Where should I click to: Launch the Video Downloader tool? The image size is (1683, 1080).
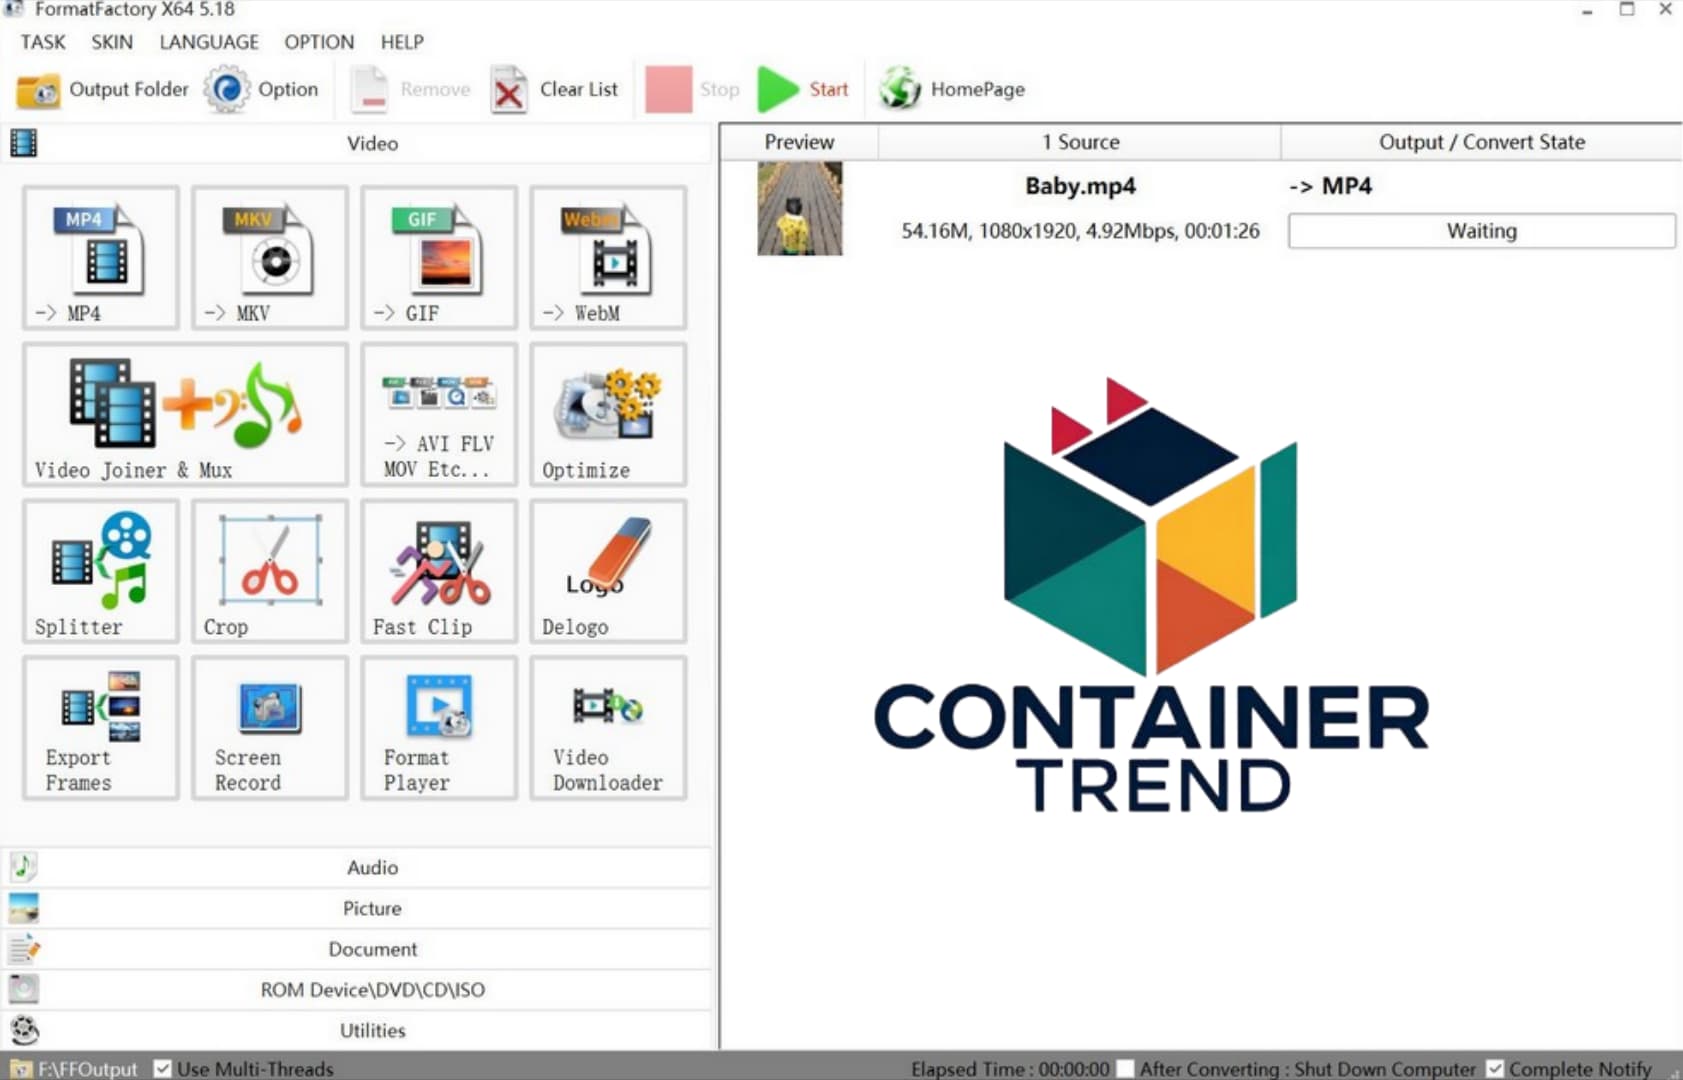click(x=607, y=728)
